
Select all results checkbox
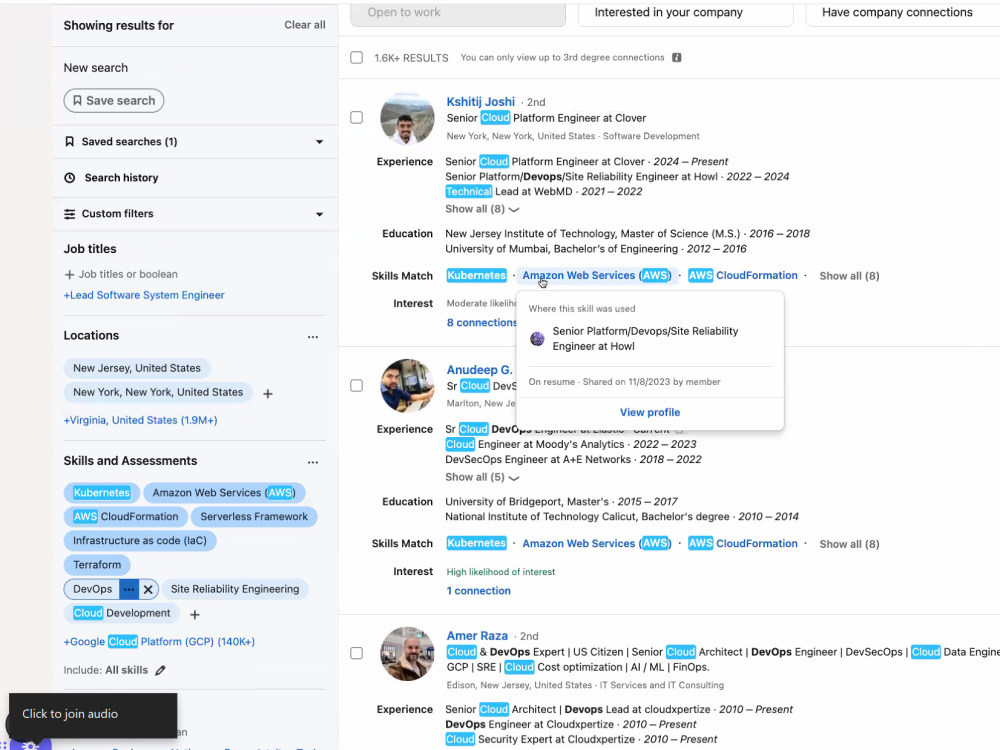click(357, 57)
